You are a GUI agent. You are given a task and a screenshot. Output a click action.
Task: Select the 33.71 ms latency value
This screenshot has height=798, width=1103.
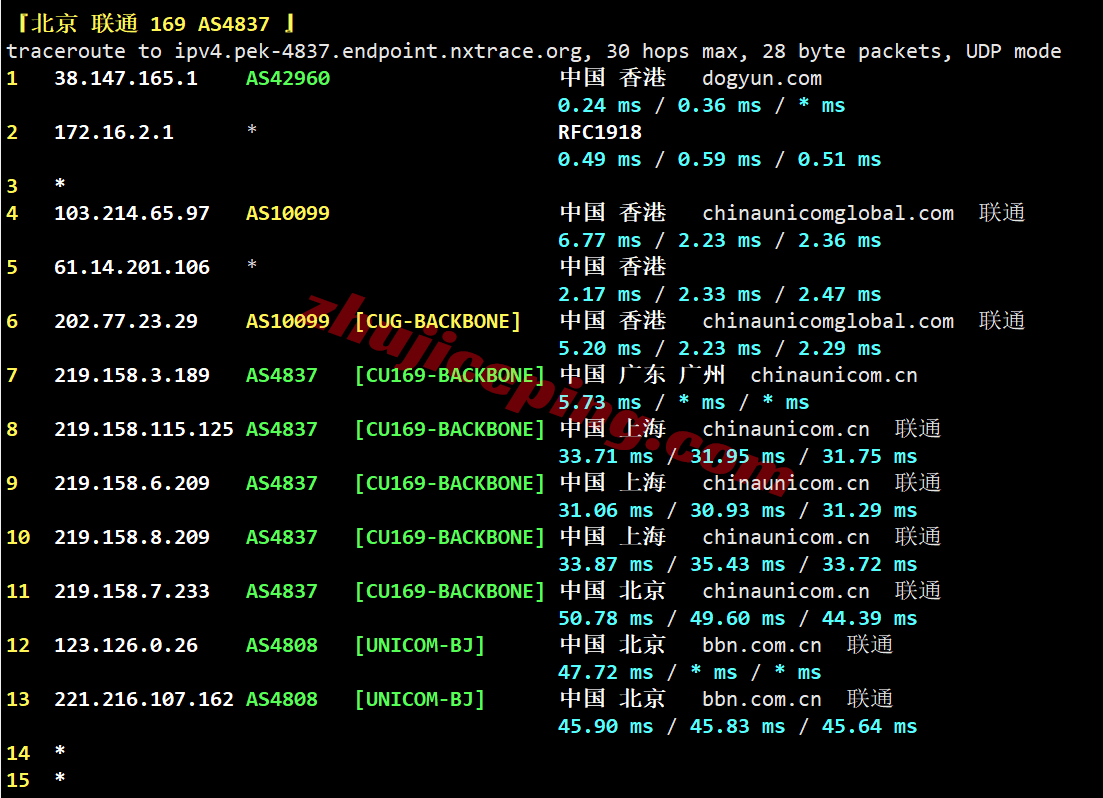pos(606,457)
